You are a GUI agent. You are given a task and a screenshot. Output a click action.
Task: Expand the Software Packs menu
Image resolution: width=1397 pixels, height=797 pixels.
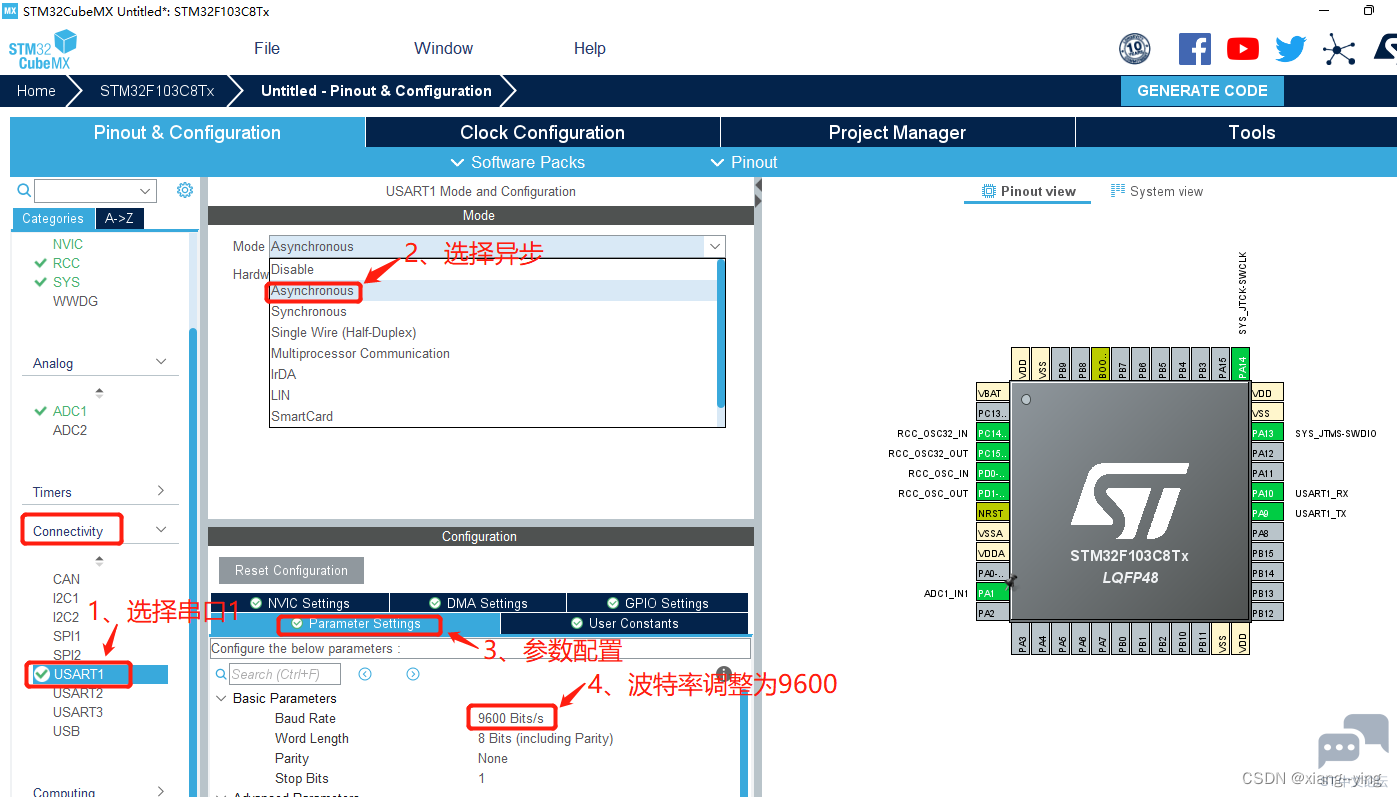[517, 162]
